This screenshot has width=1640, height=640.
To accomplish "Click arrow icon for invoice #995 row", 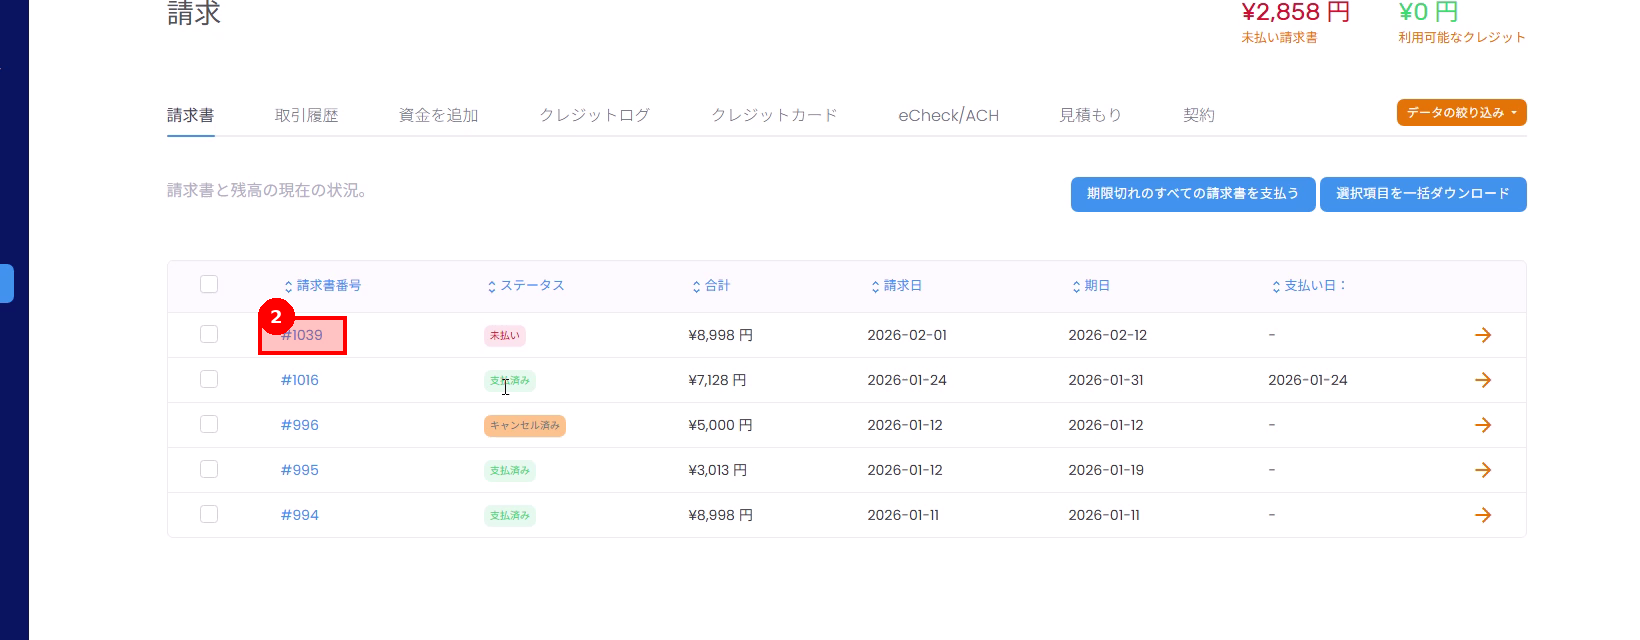I will coord(1483,470).
